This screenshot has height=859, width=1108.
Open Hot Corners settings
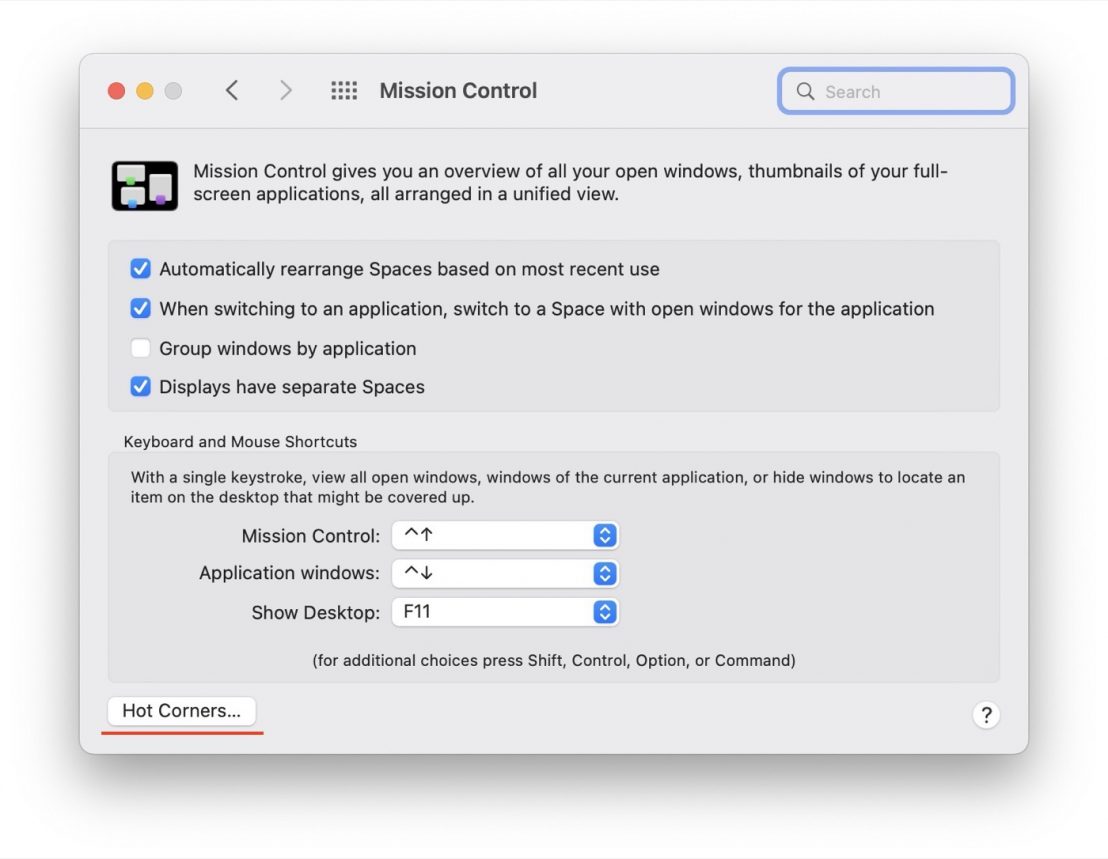click(x=181, y=711)
